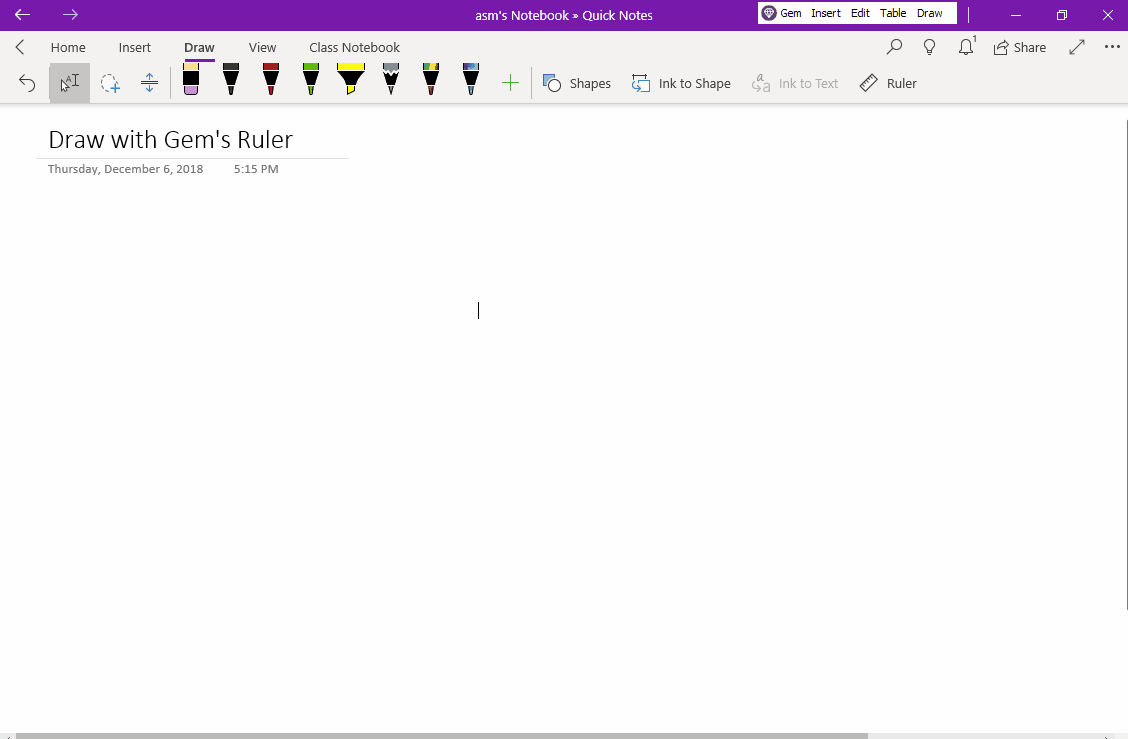Click the time 5:15 PM
1128x739 pixels.
click(x=256, y=169)
